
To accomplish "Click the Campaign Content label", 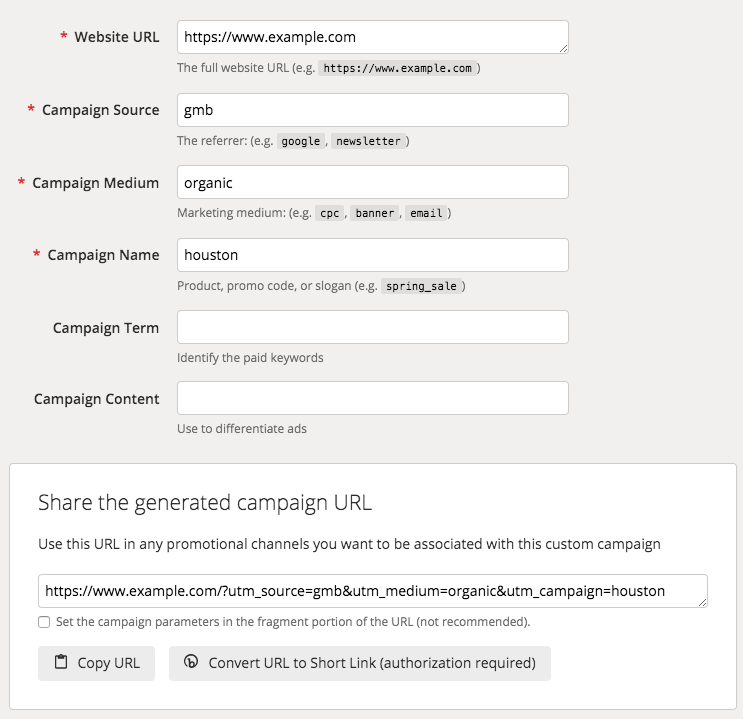I will coord(96,399).
